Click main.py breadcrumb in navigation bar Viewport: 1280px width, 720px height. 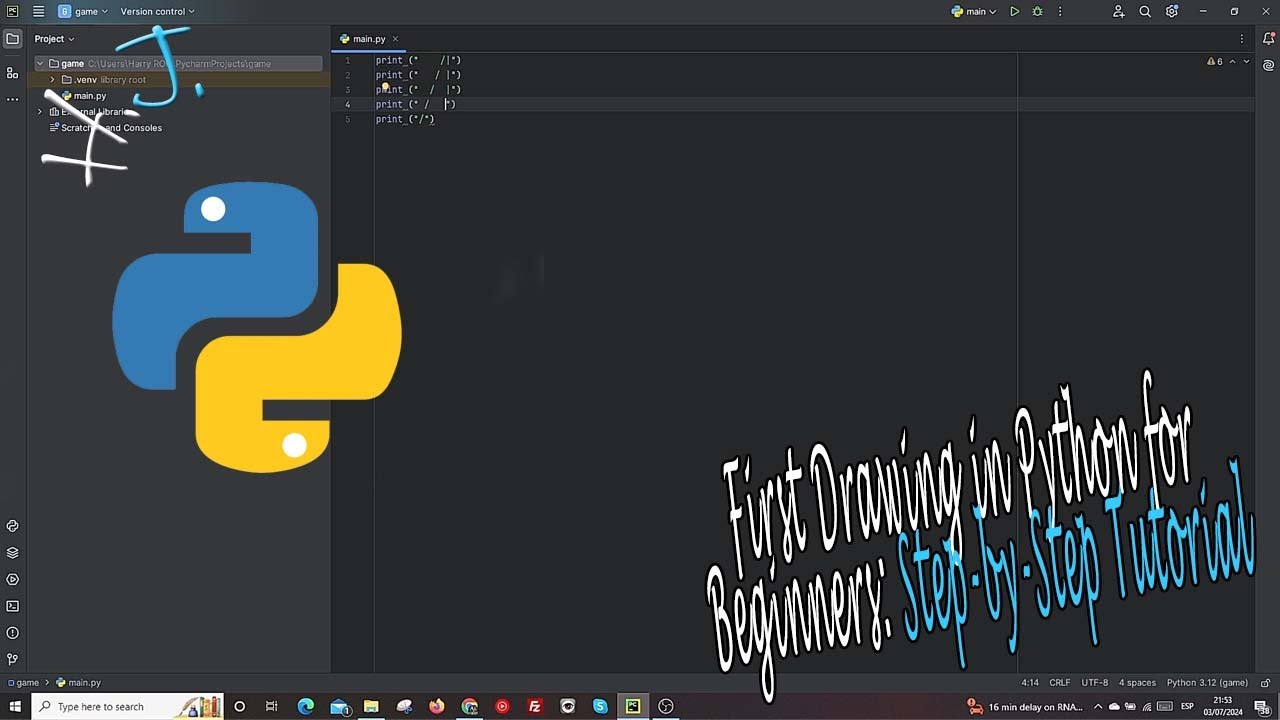point(79,682)
